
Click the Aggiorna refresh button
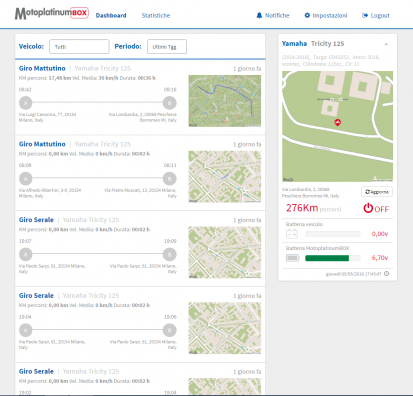377,192
